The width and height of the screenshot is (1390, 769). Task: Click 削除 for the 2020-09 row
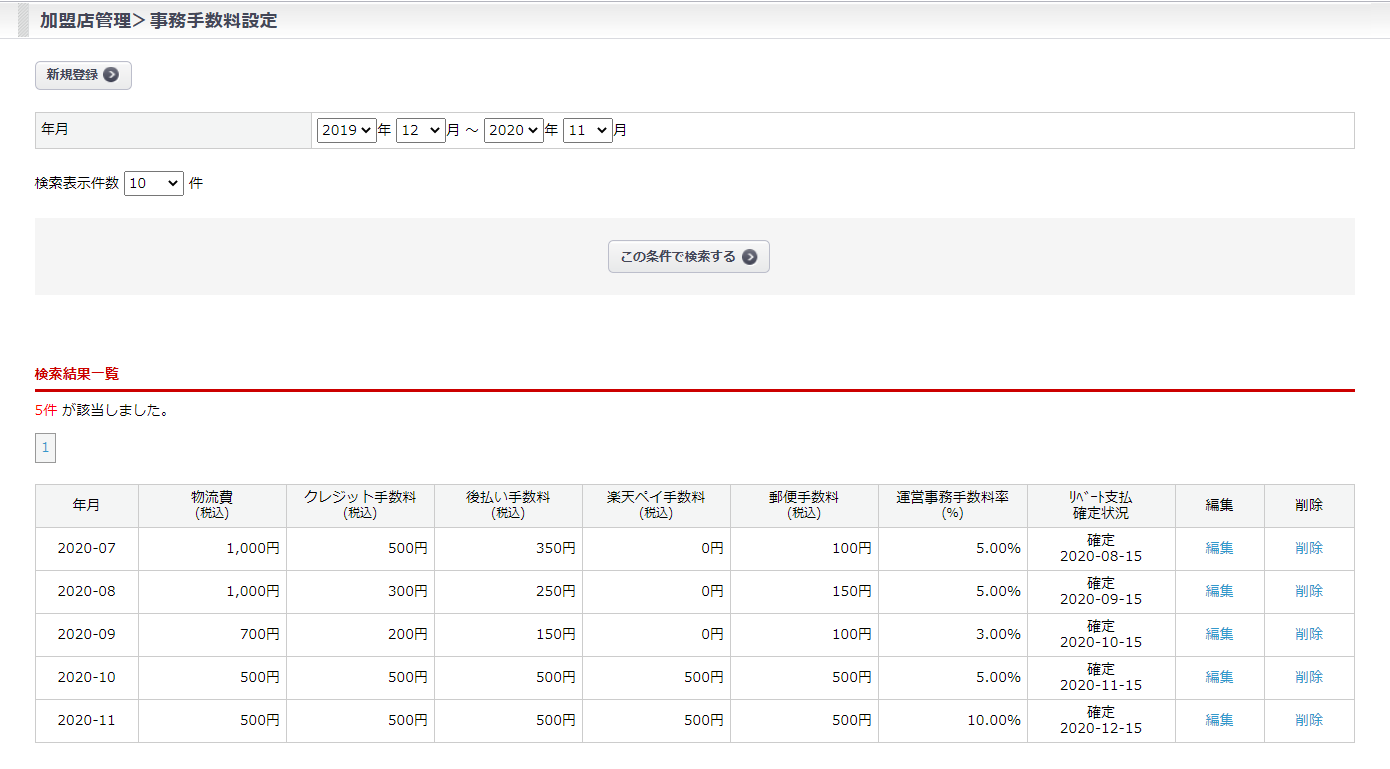(x=1308, y=634)
